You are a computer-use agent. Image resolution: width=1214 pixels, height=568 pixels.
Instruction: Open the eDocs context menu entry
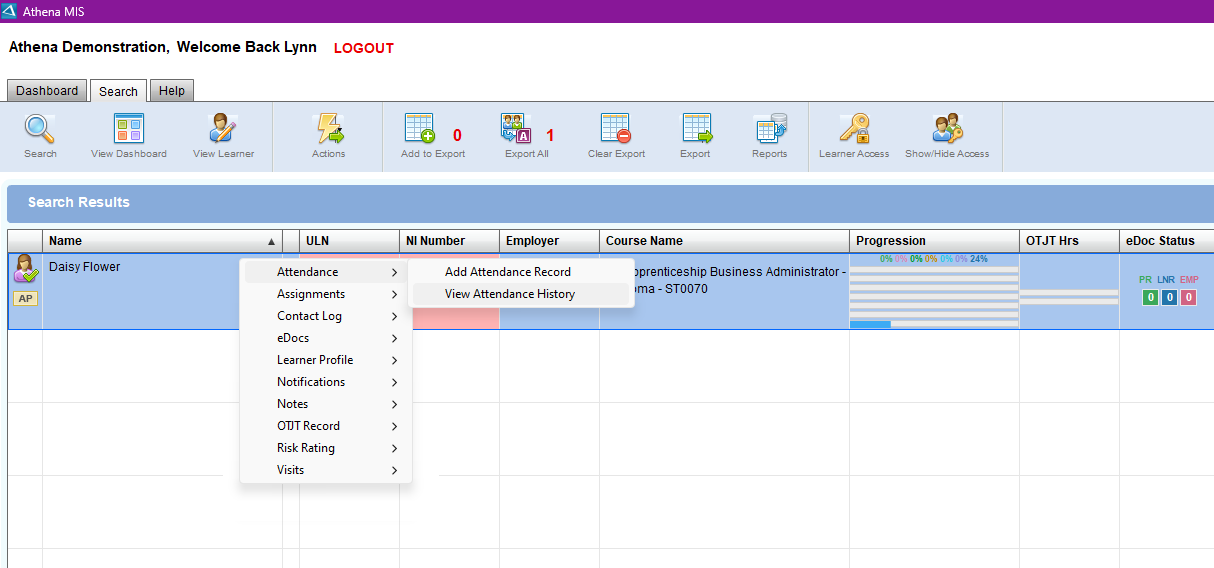[x=325, y=338]
